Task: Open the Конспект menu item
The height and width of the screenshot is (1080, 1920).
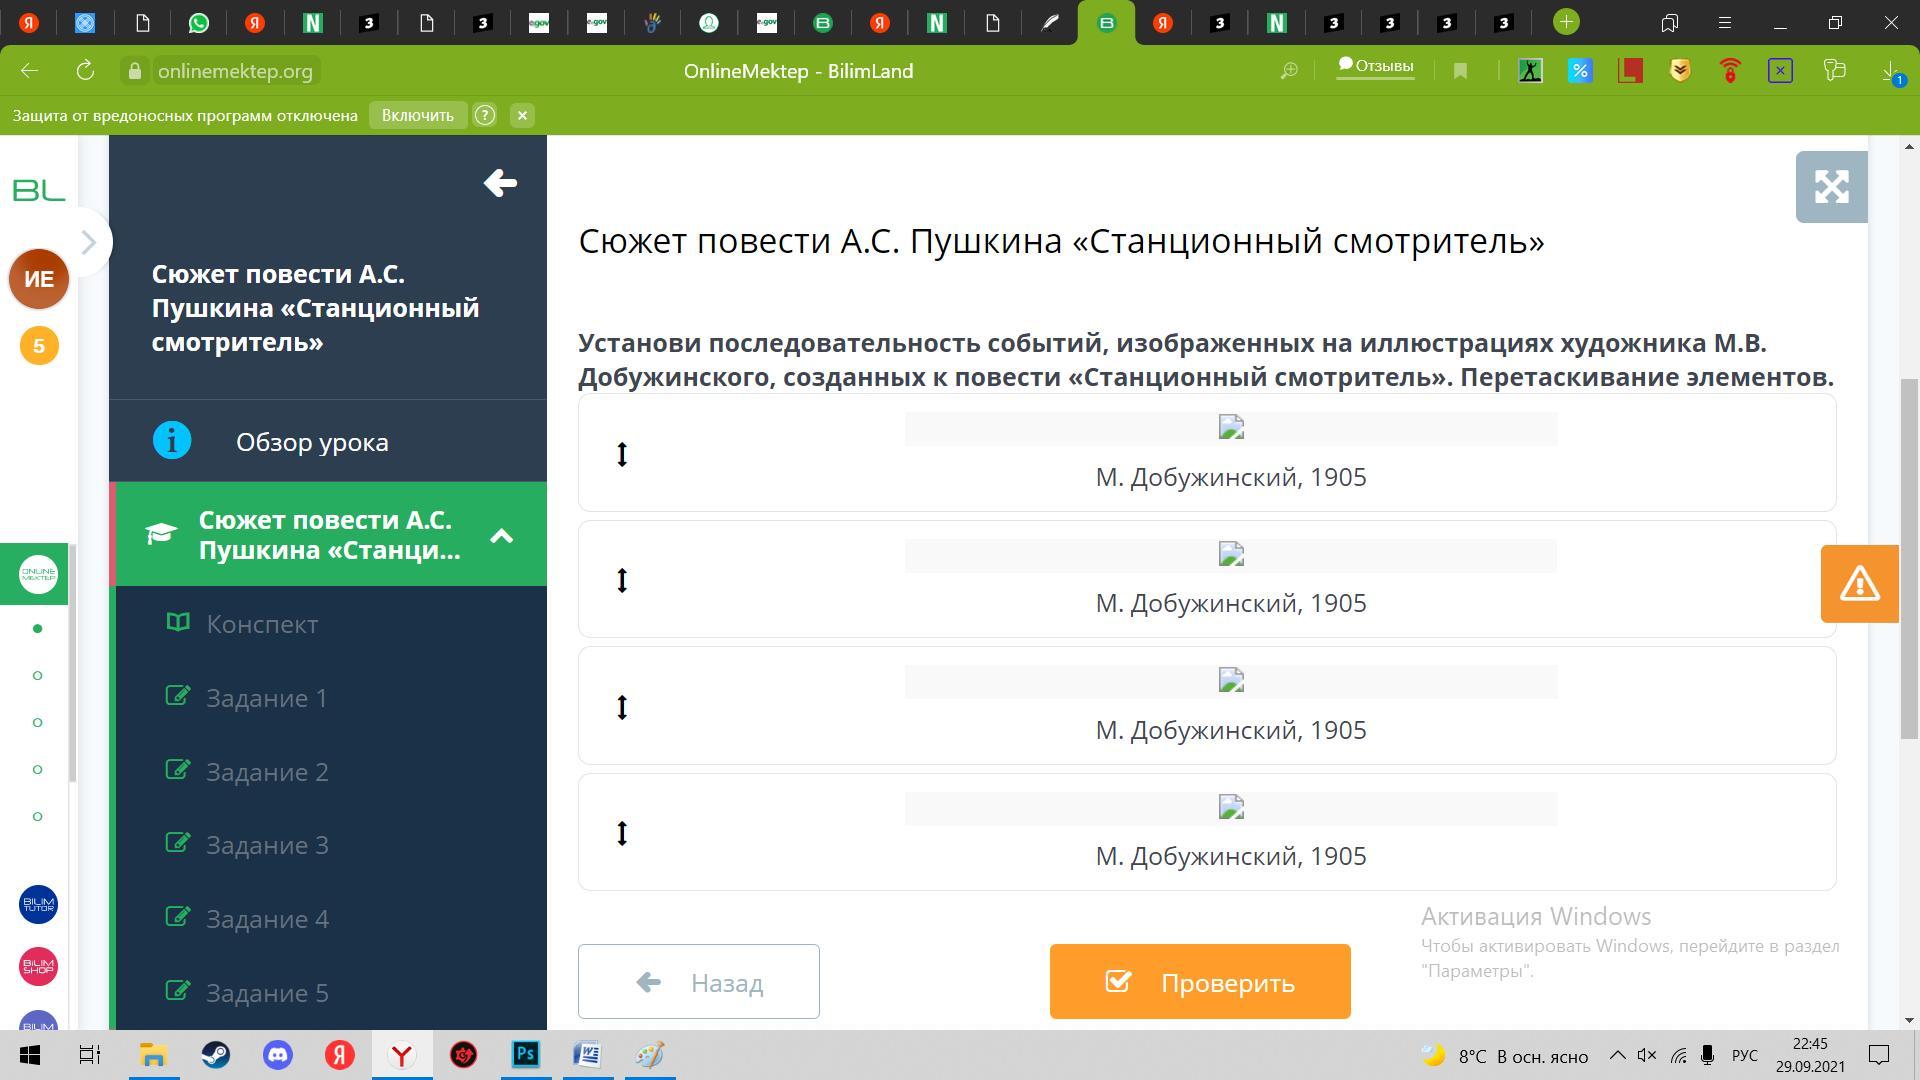Action: point(262,624)
